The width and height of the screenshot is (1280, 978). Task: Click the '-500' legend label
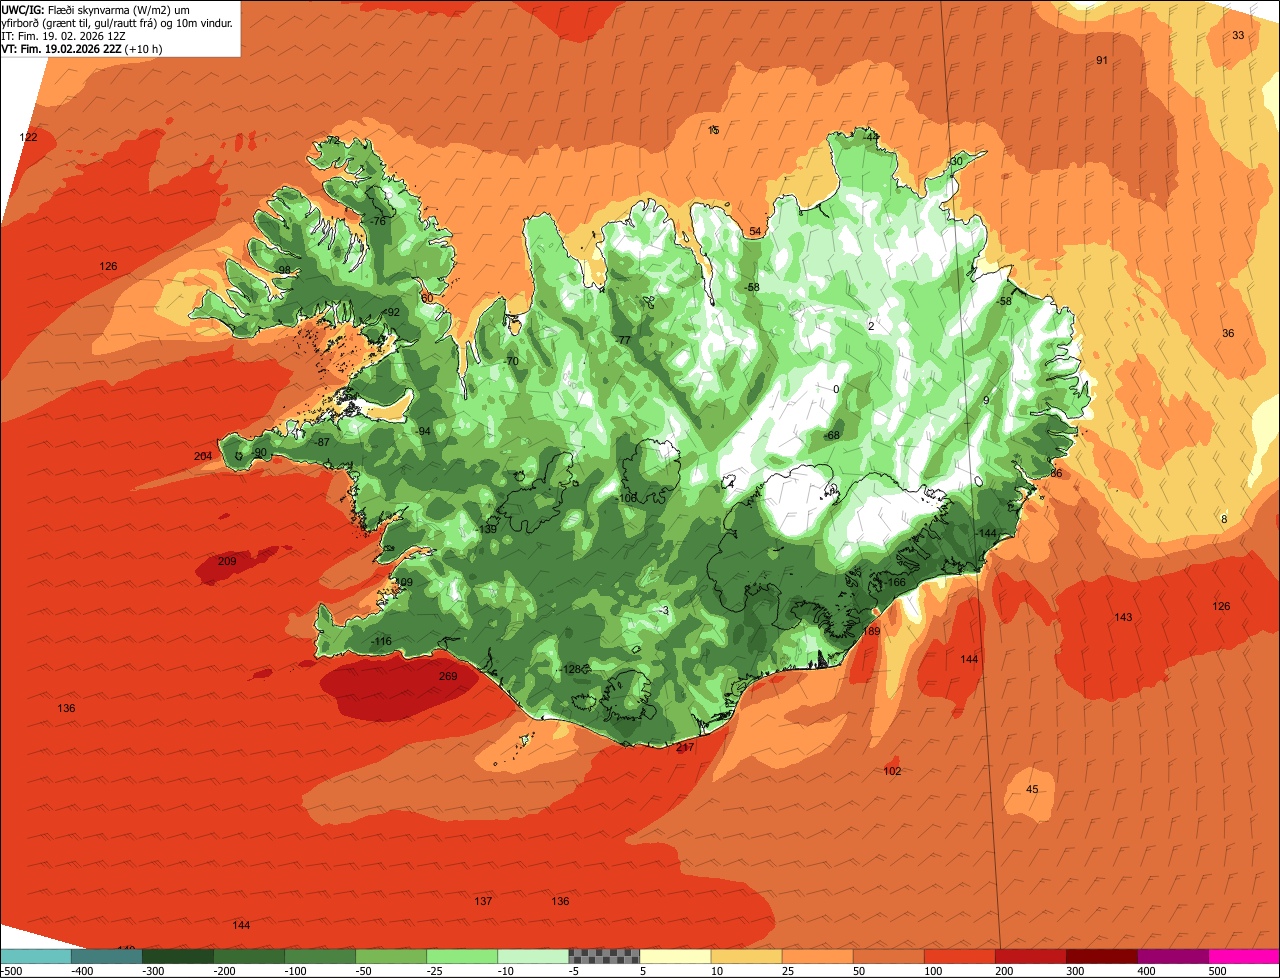pyautogui.click(x=11, y=970)
